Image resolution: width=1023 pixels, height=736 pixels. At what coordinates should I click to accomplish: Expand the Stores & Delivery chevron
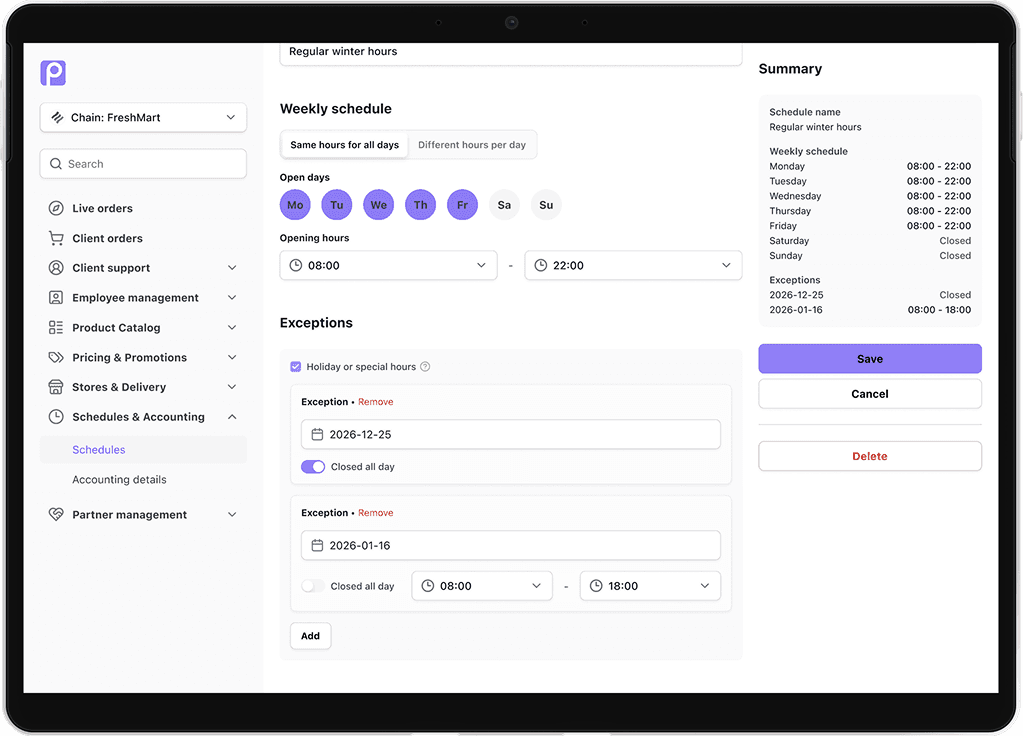[x=232, y=387]
